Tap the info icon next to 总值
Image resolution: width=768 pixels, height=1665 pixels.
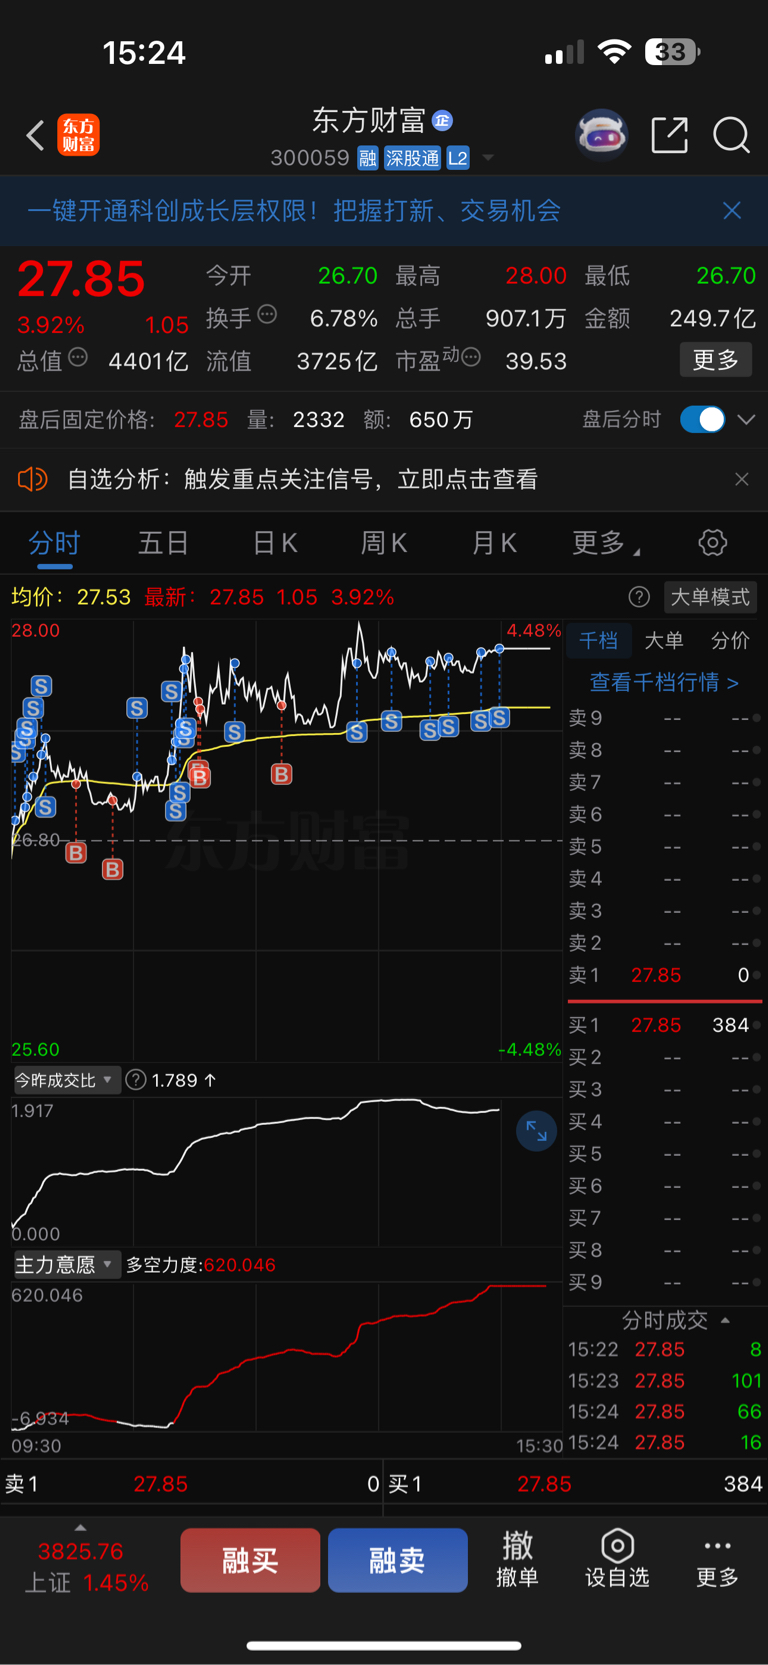tap(78, 357)
